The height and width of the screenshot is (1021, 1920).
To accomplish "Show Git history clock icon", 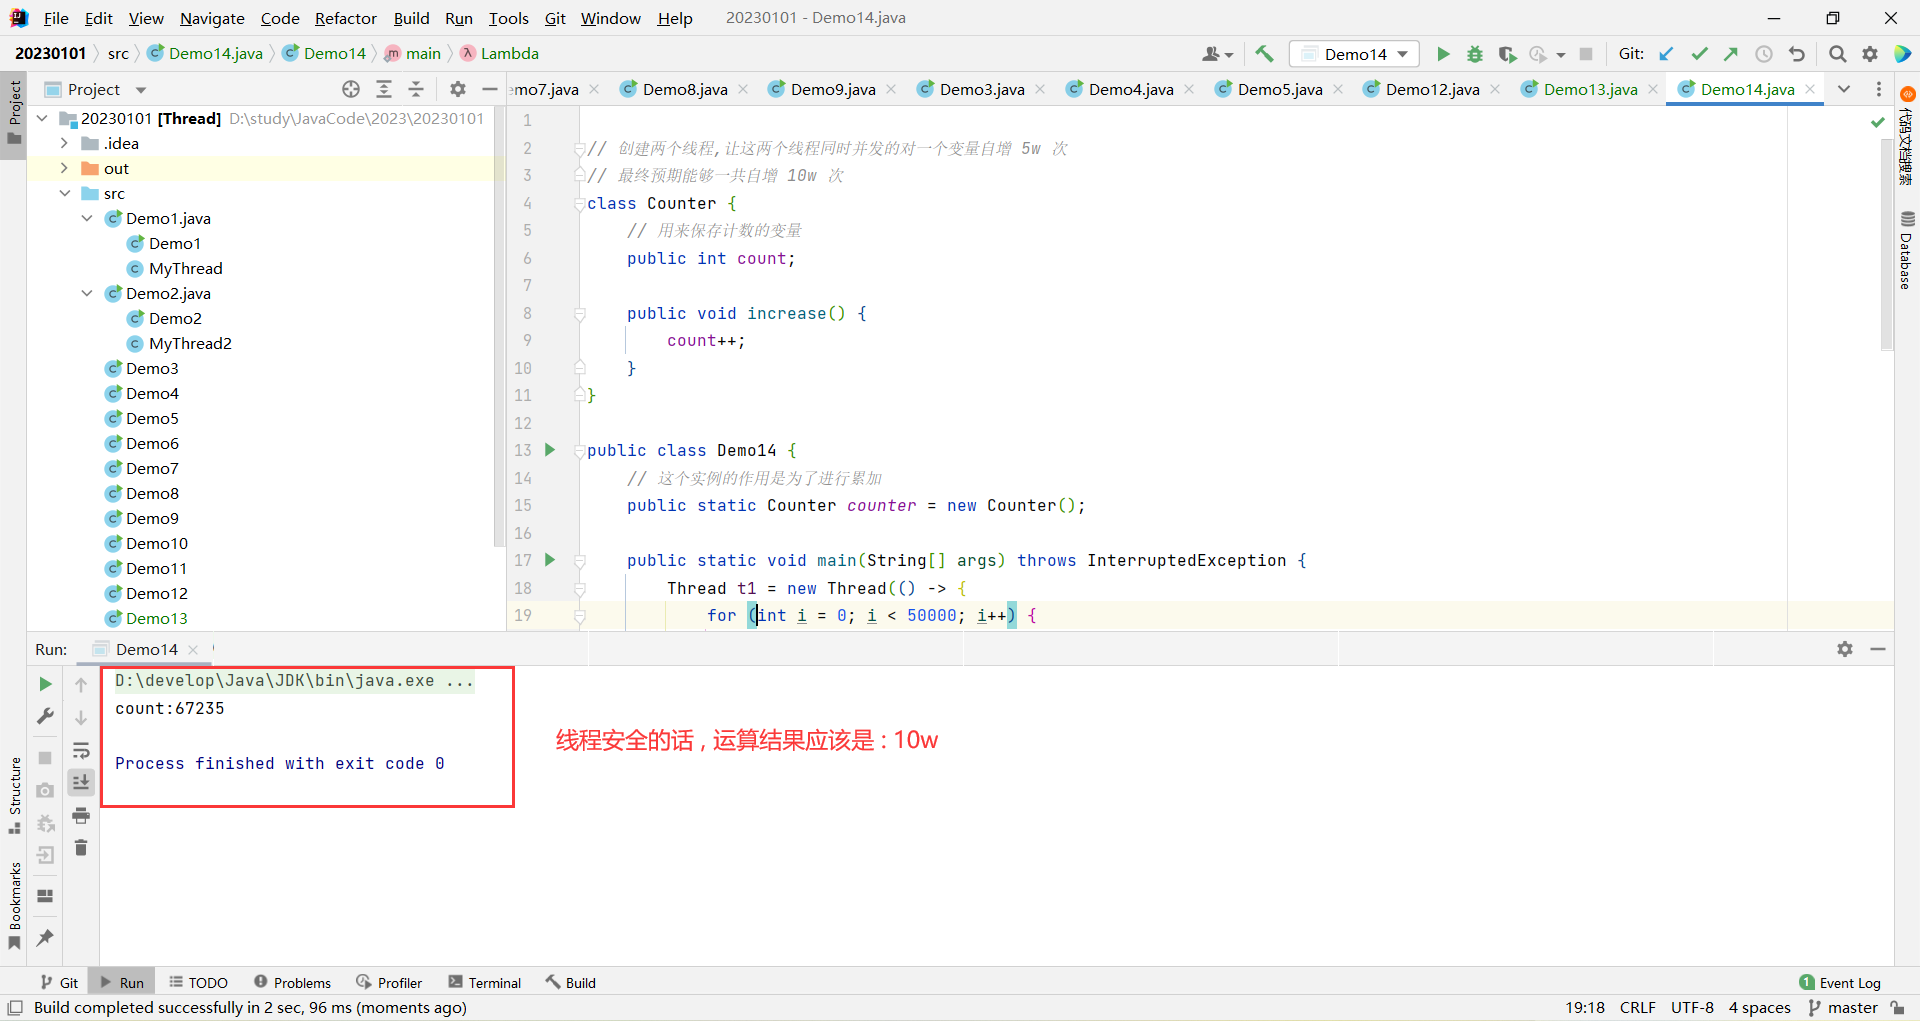I will (1764, 54).
